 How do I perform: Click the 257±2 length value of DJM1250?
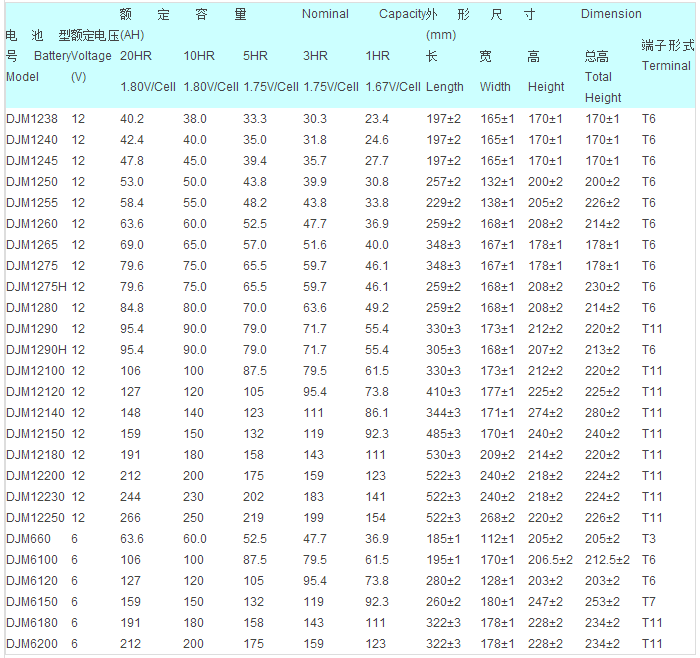[443, 182]
